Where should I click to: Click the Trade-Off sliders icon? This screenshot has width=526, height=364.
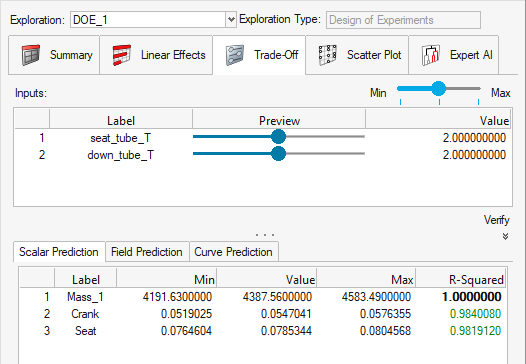click(234, 55)
